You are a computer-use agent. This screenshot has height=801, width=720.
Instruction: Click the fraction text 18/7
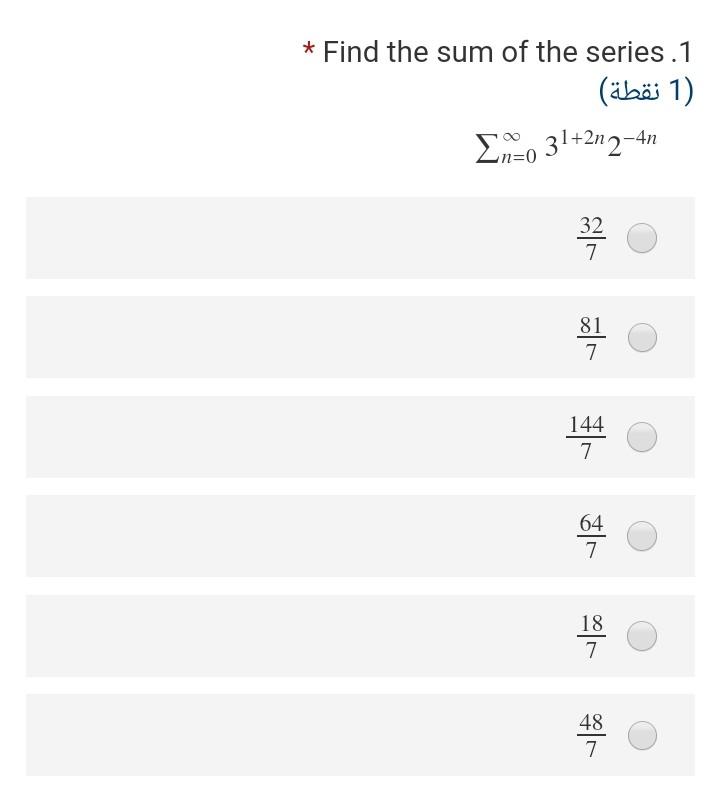point(590,636)
